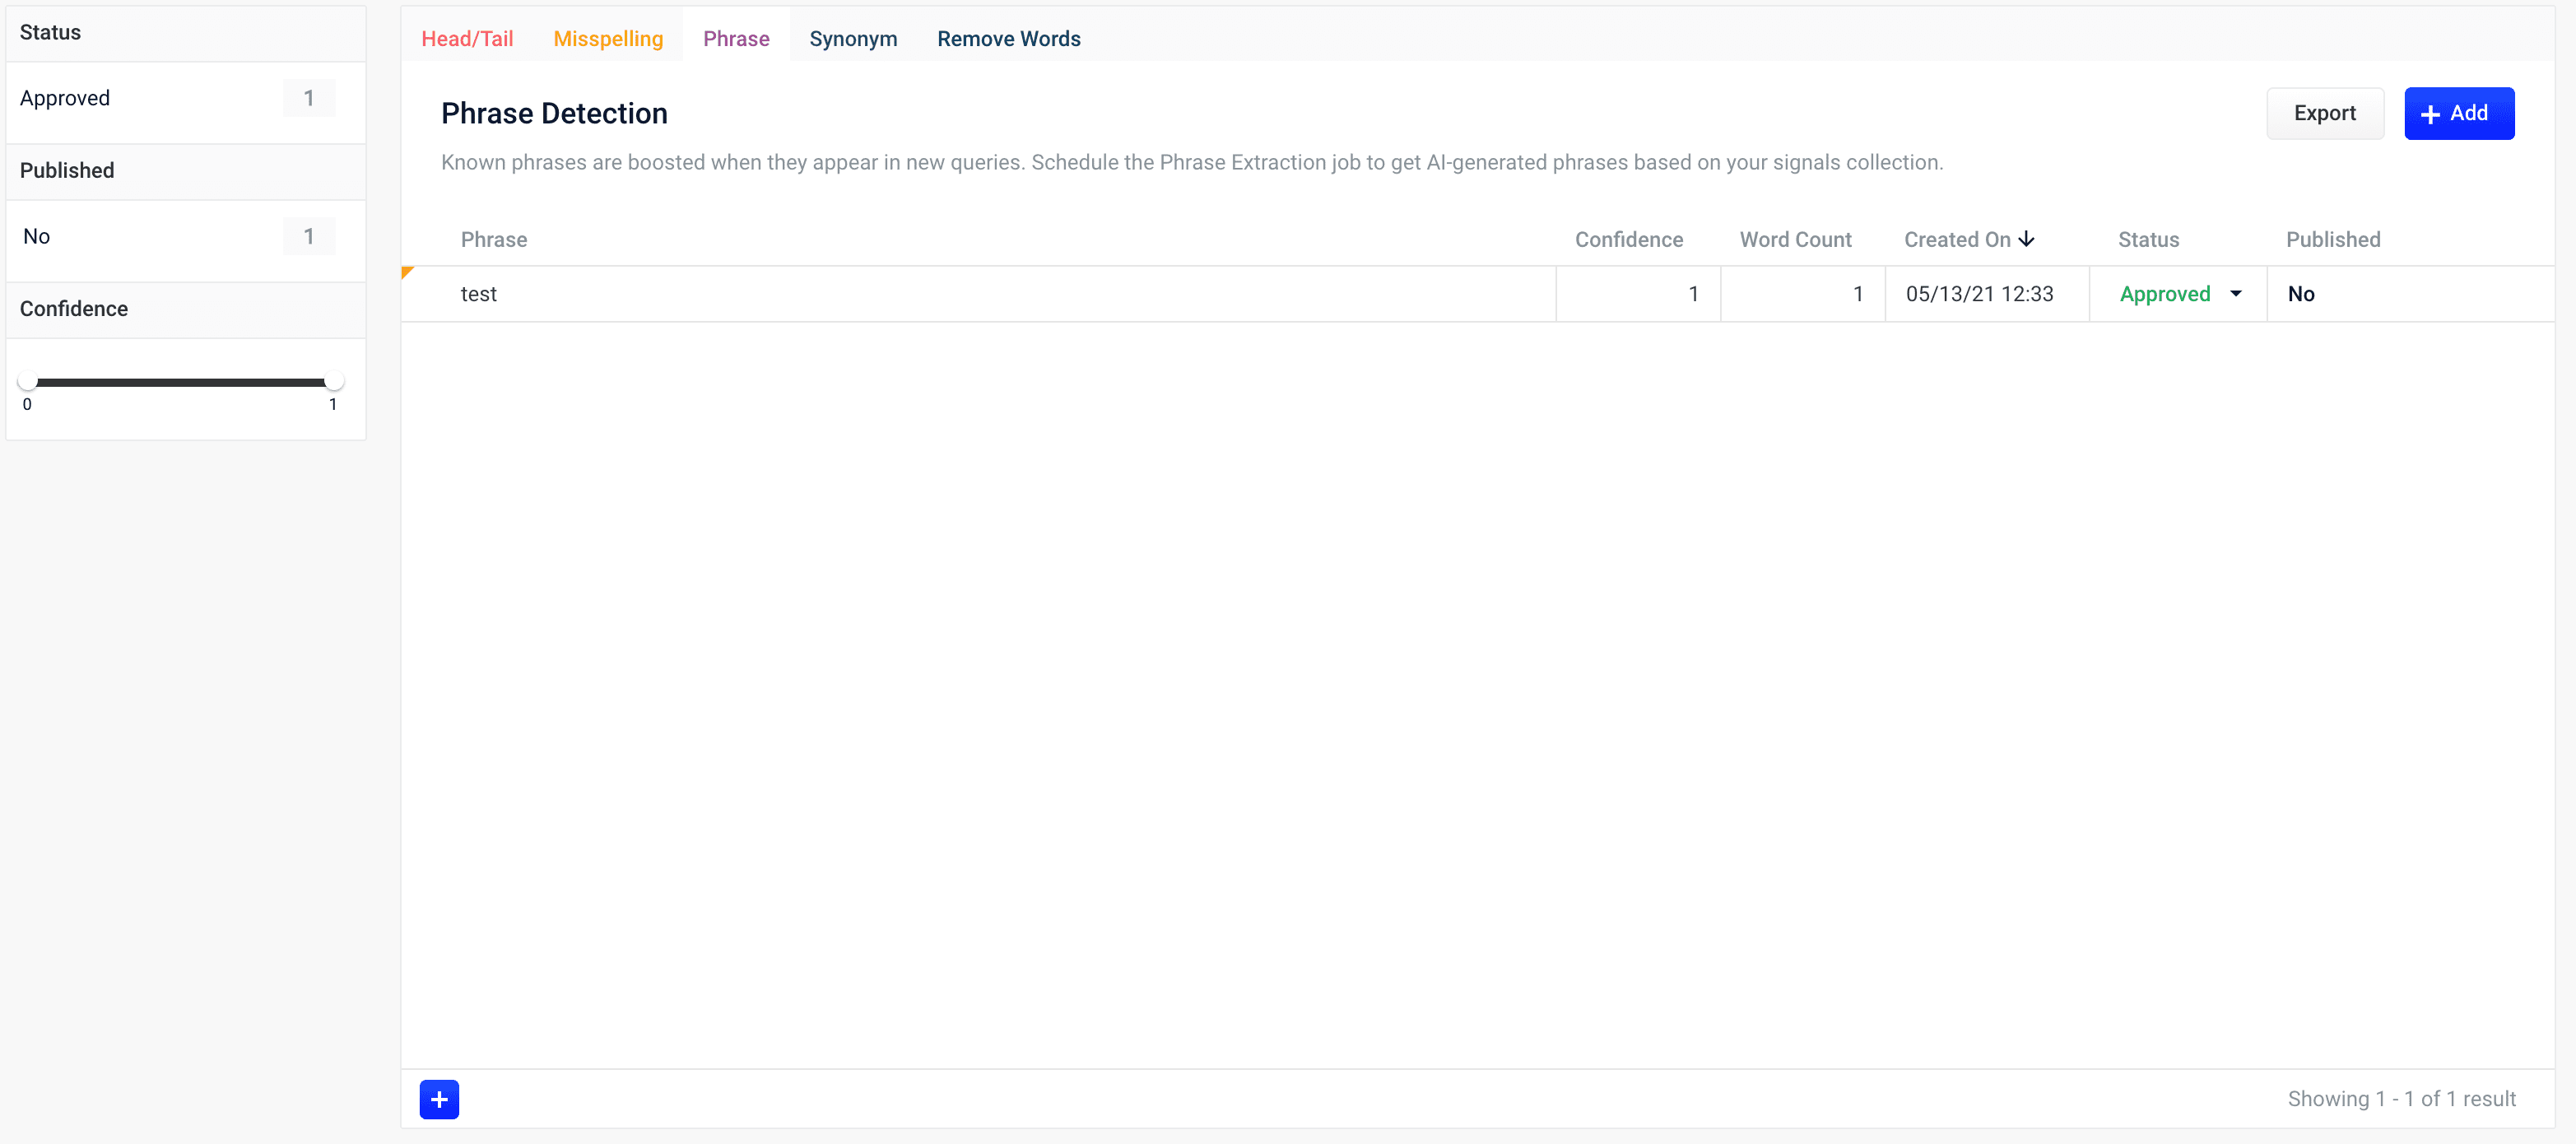Click the Approved count badge

pos(309,98)
